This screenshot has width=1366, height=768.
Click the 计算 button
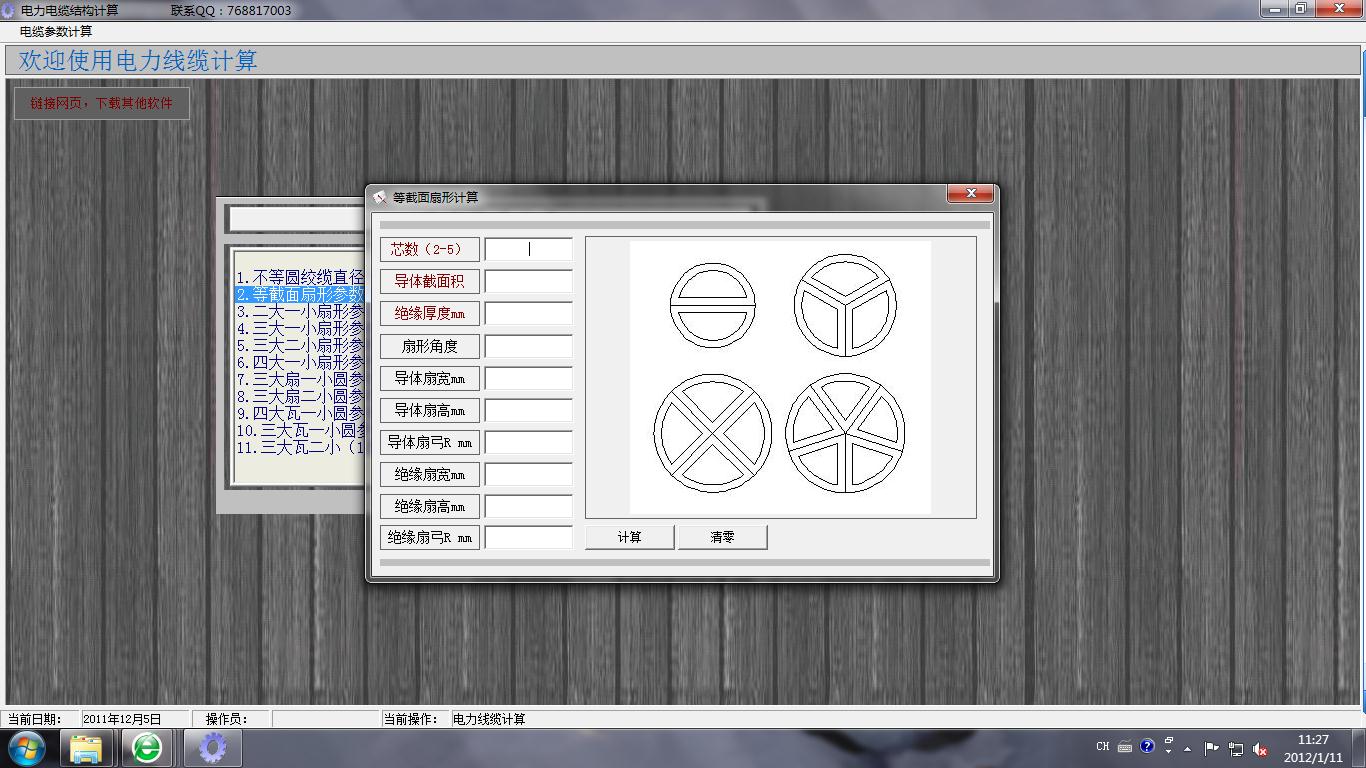[629, 537]
